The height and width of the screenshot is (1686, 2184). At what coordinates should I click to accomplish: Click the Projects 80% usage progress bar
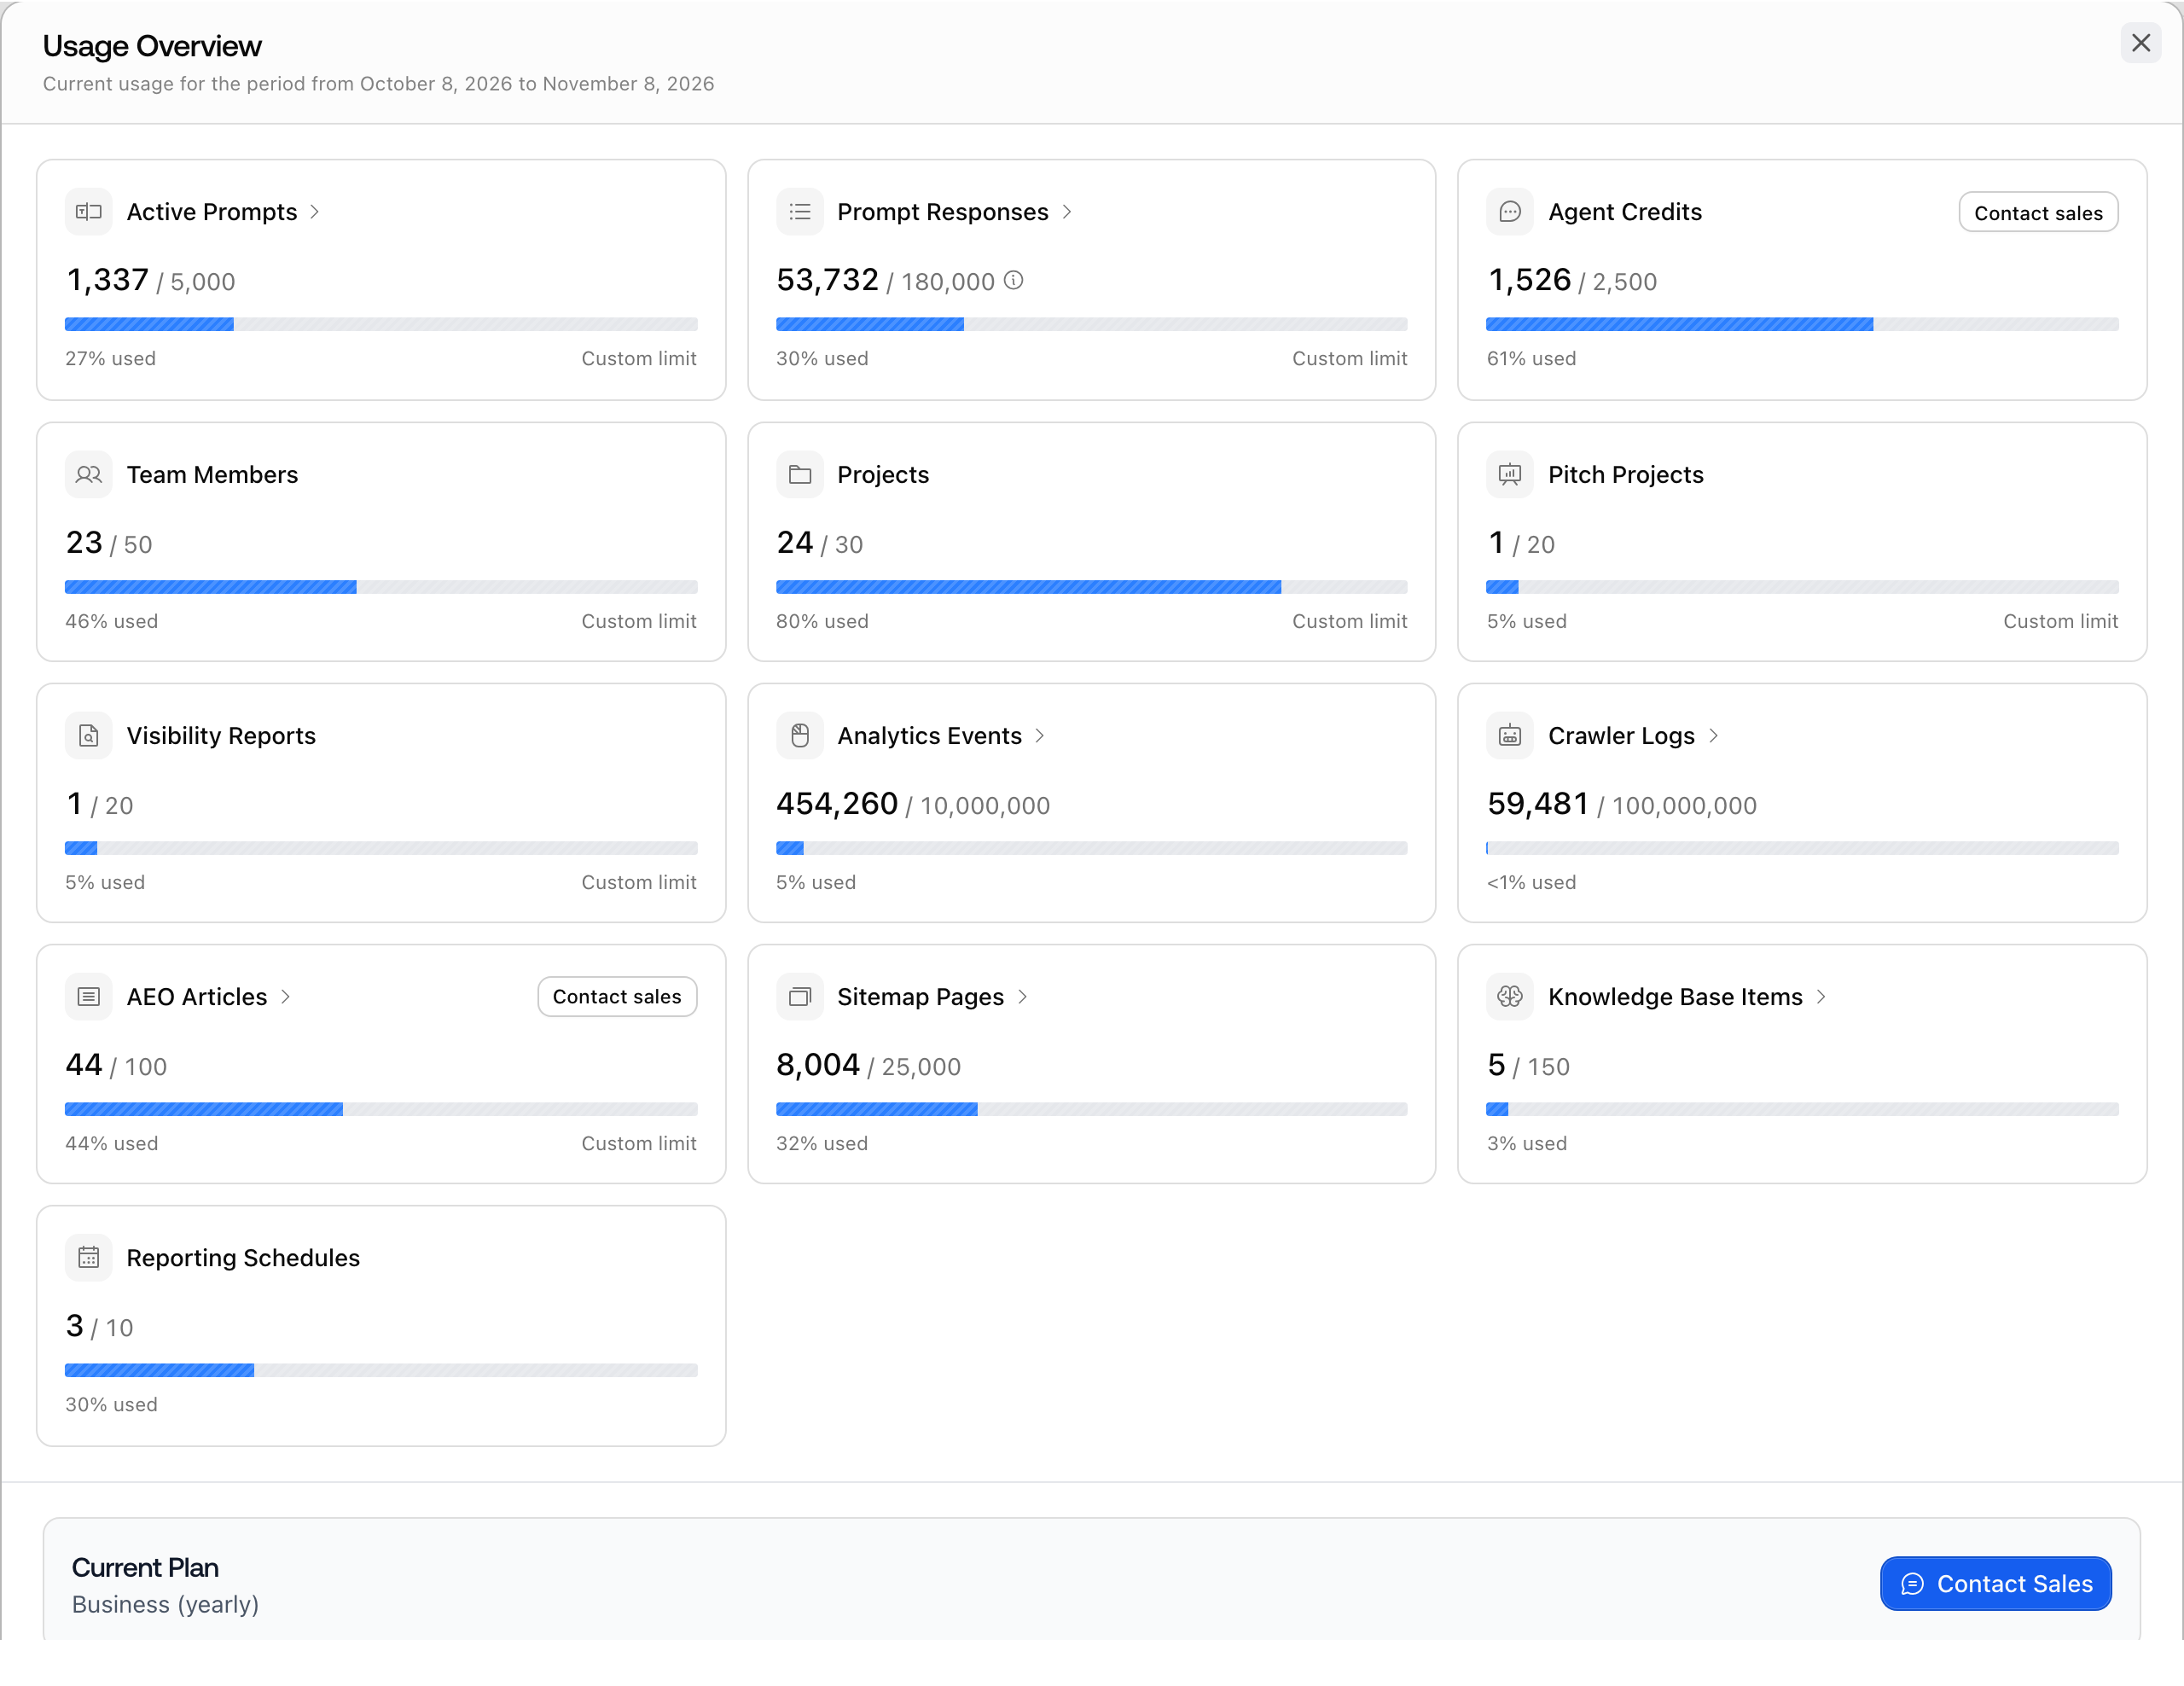[1091, 587]
